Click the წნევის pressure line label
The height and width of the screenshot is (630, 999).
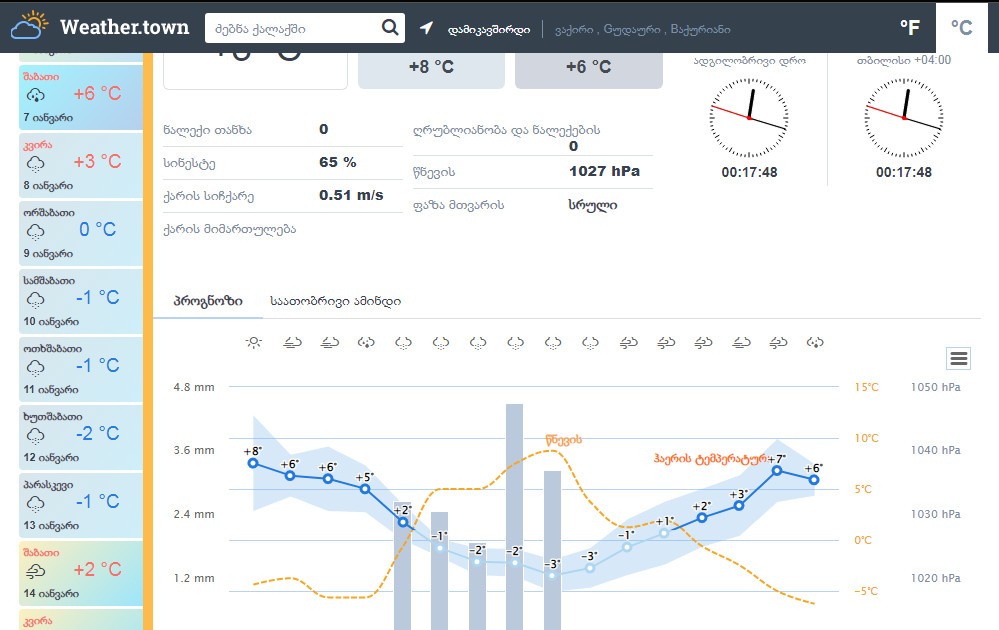coord(564,440)
